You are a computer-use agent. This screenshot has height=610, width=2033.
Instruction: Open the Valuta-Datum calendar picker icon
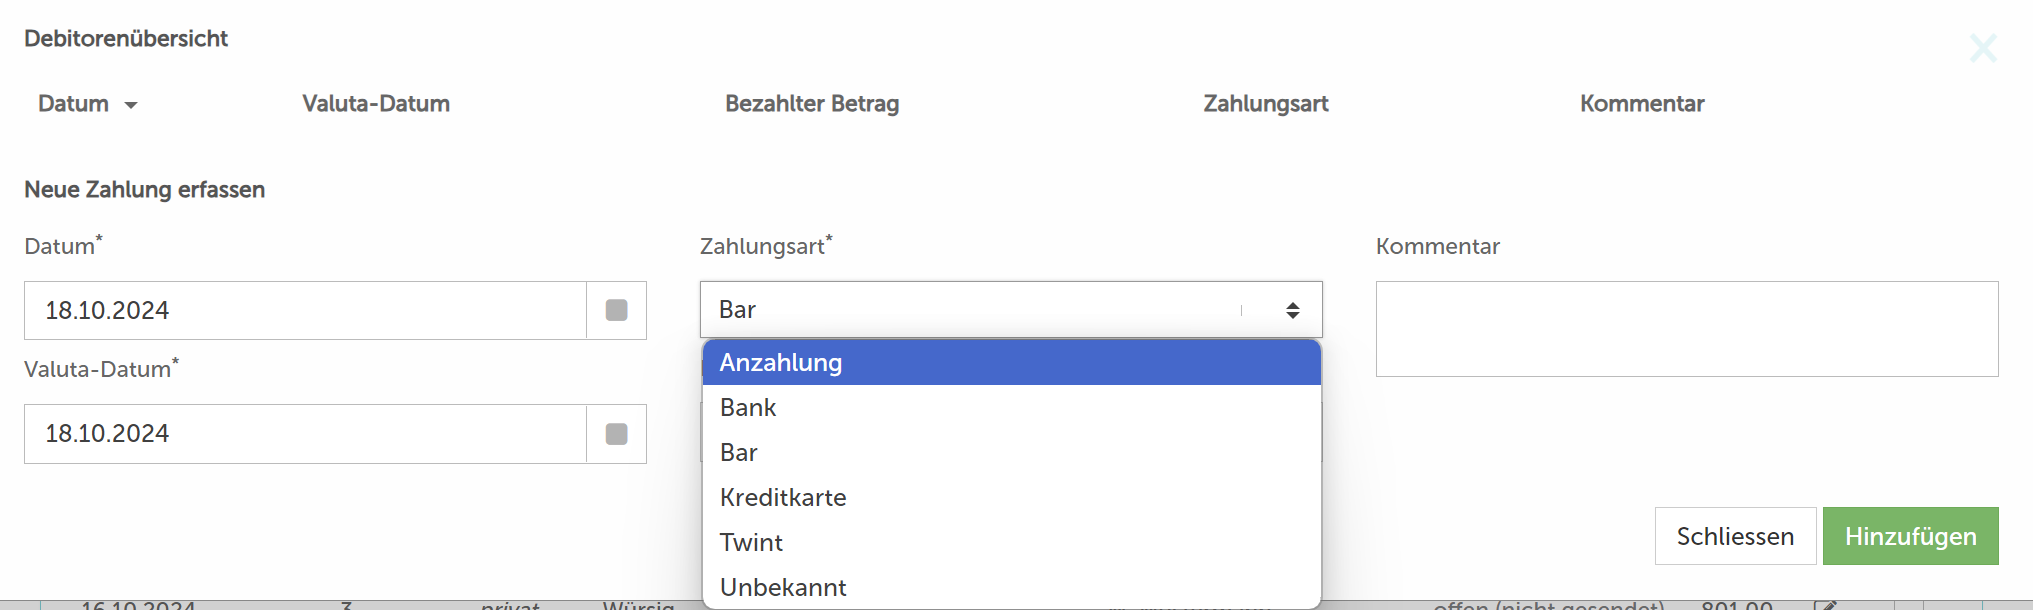pos(616,434)
